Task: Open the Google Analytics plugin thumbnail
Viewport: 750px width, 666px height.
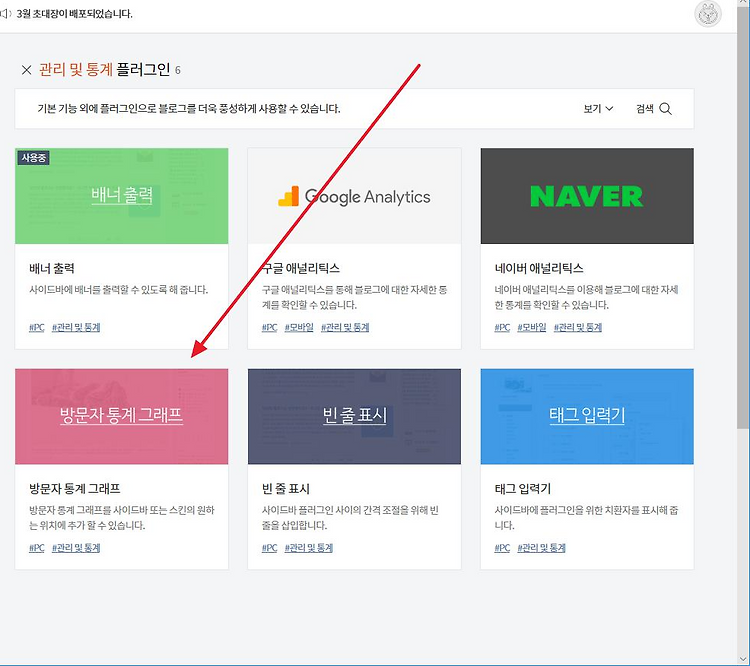Action: point(354,196)
